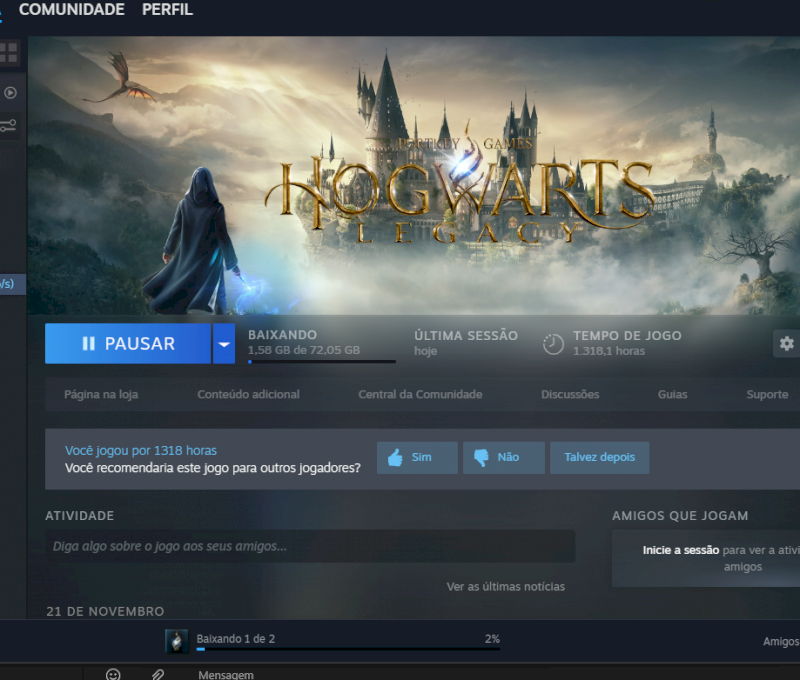Click the BAIXANDO download progress bar
Screen dimensions: 800x680
(321, 361)
